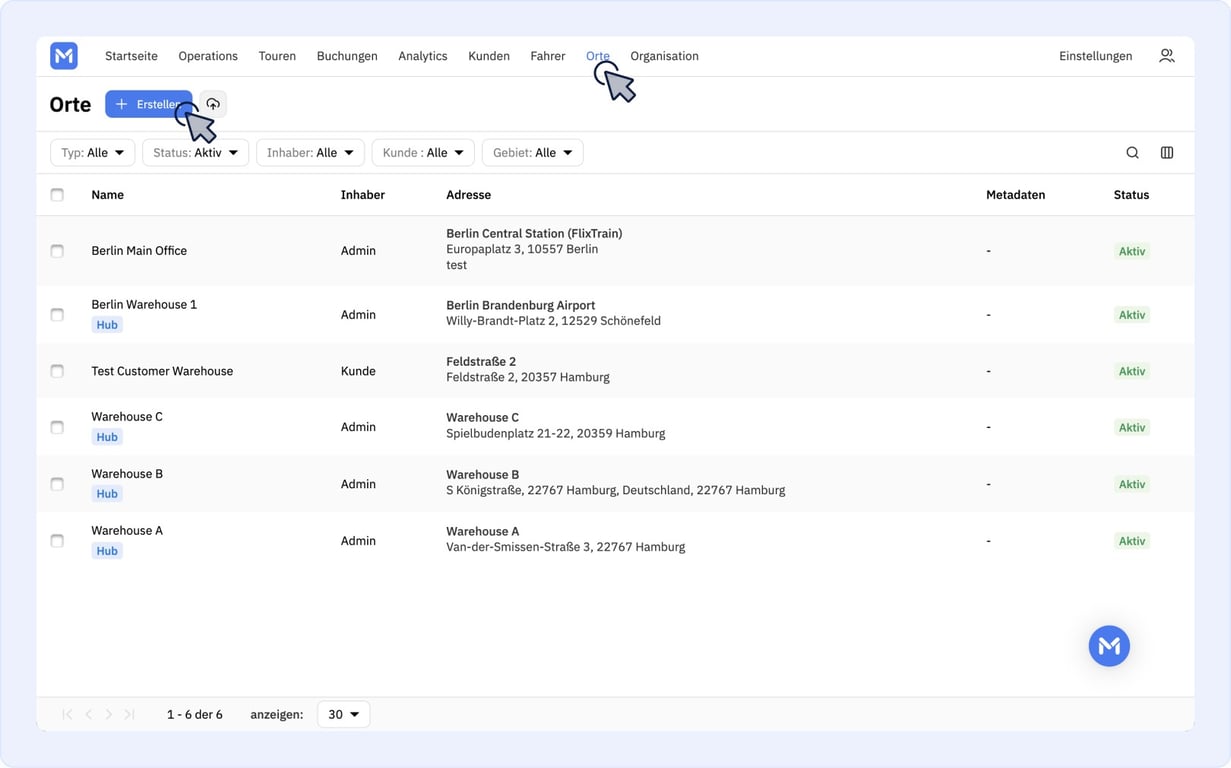Open the Buchungen menu

click(347, 56)
